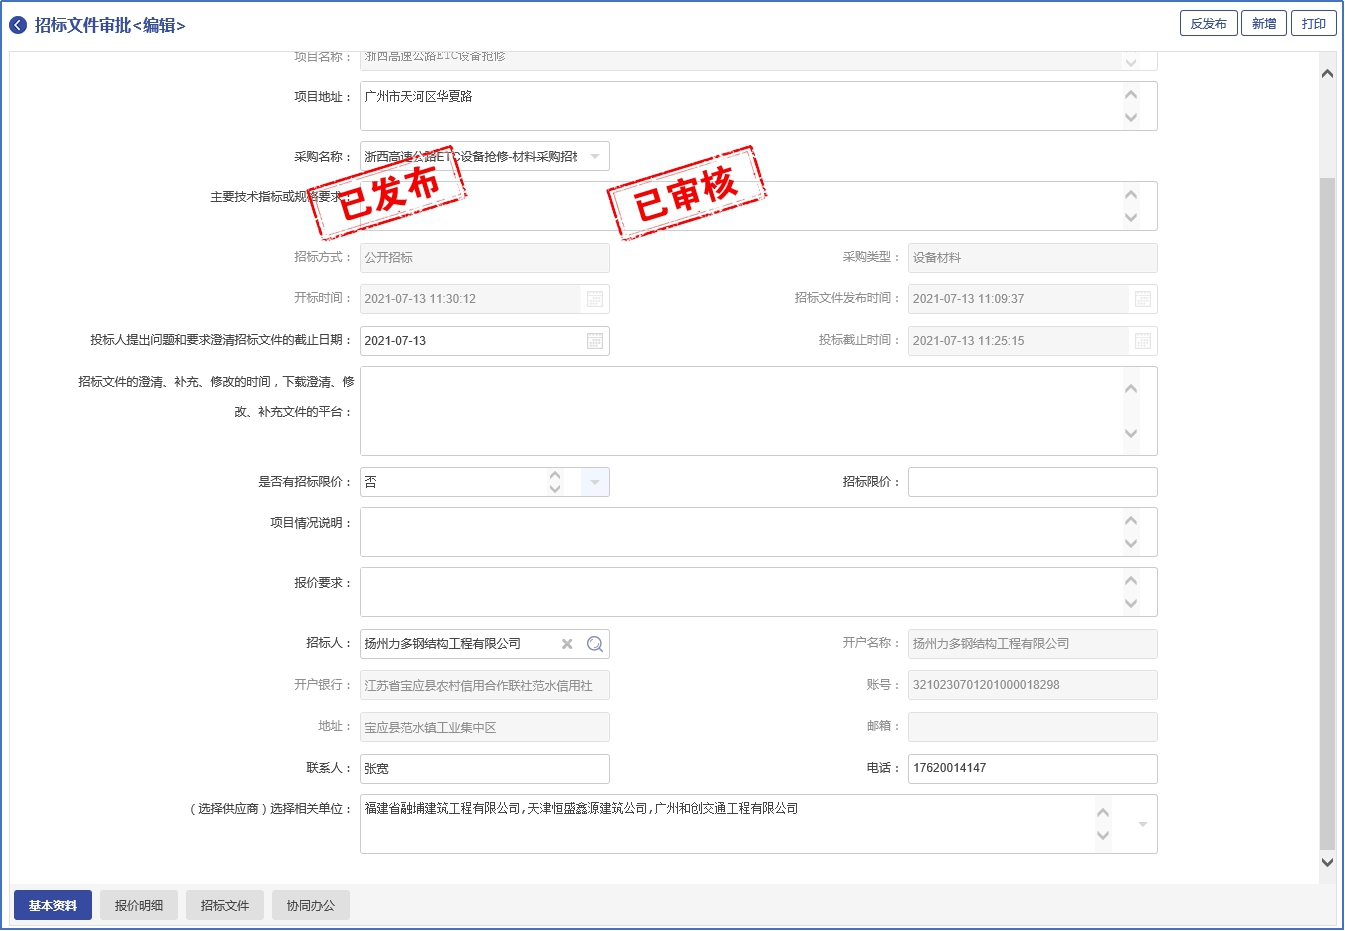Open the 招标文件 tab
Screen dimensions: 1345x931
225,905
